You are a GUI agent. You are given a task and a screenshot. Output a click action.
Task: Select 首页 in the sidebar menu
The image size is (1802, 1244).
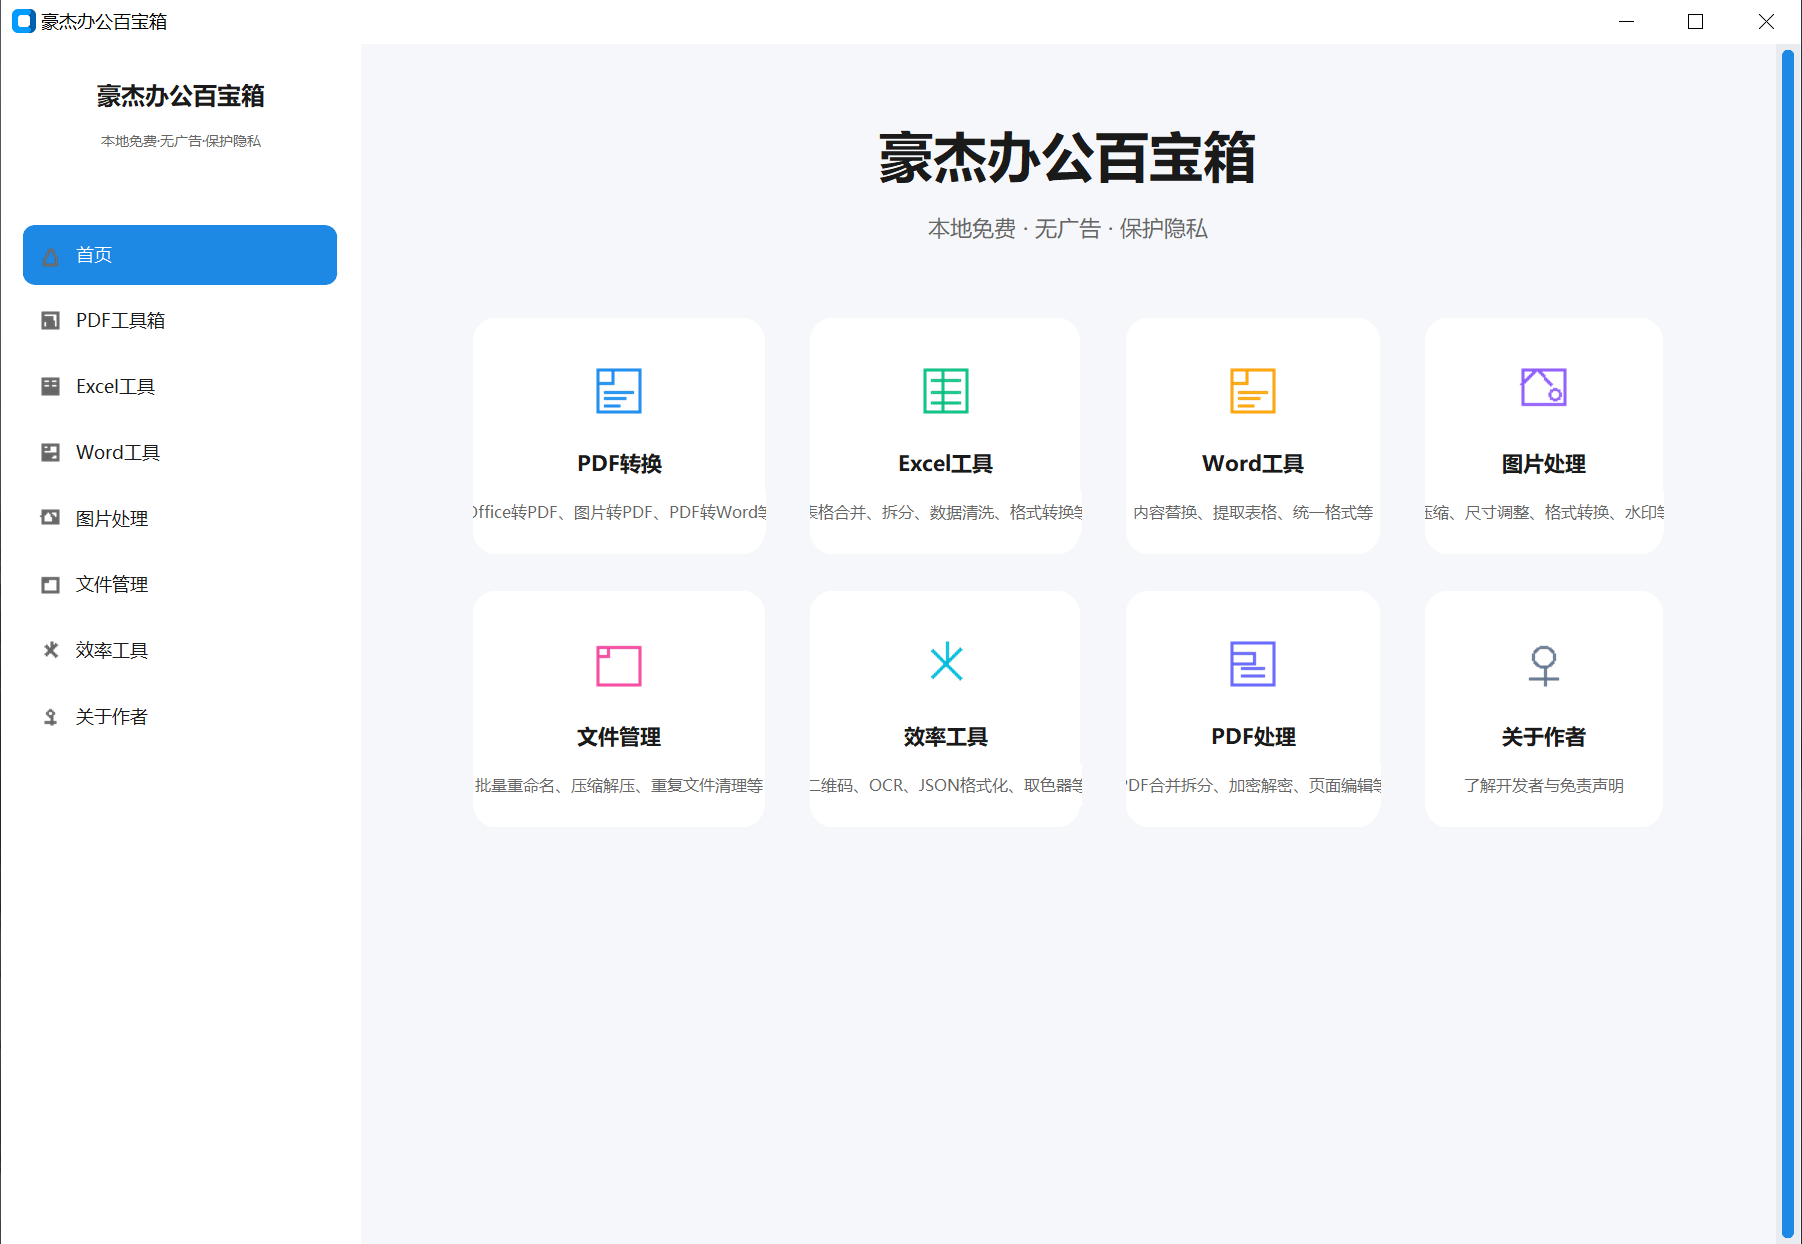click(x=180, y=255)
